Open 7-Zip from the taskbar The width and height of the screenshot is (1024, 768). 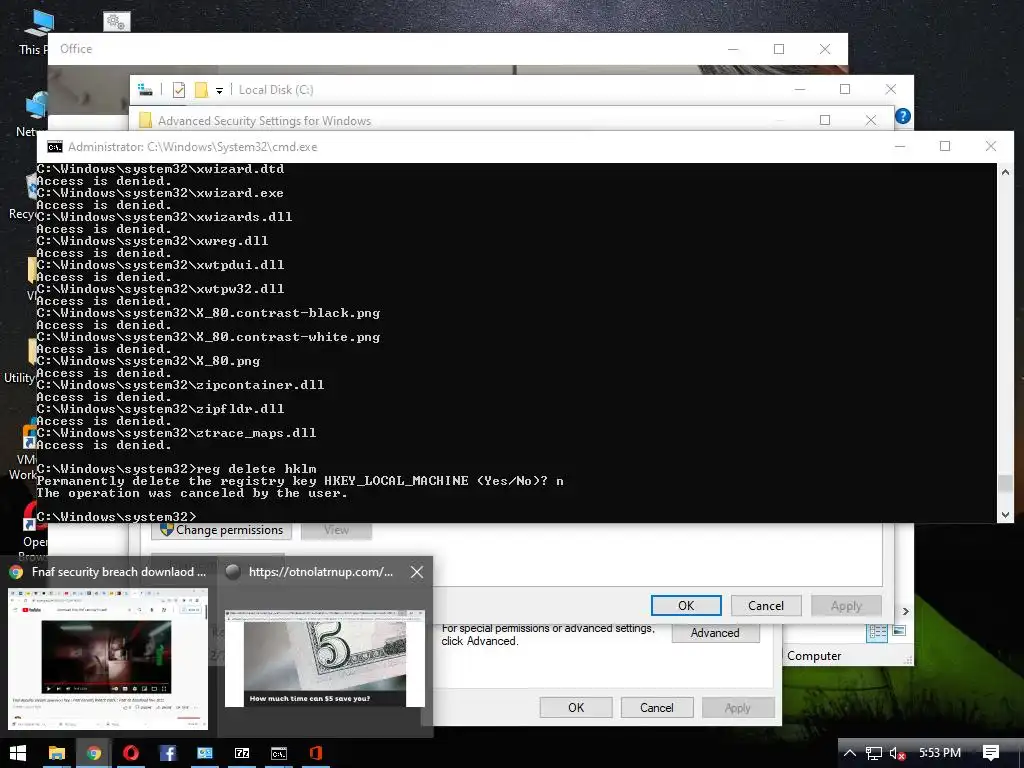(x=242, y=753)
